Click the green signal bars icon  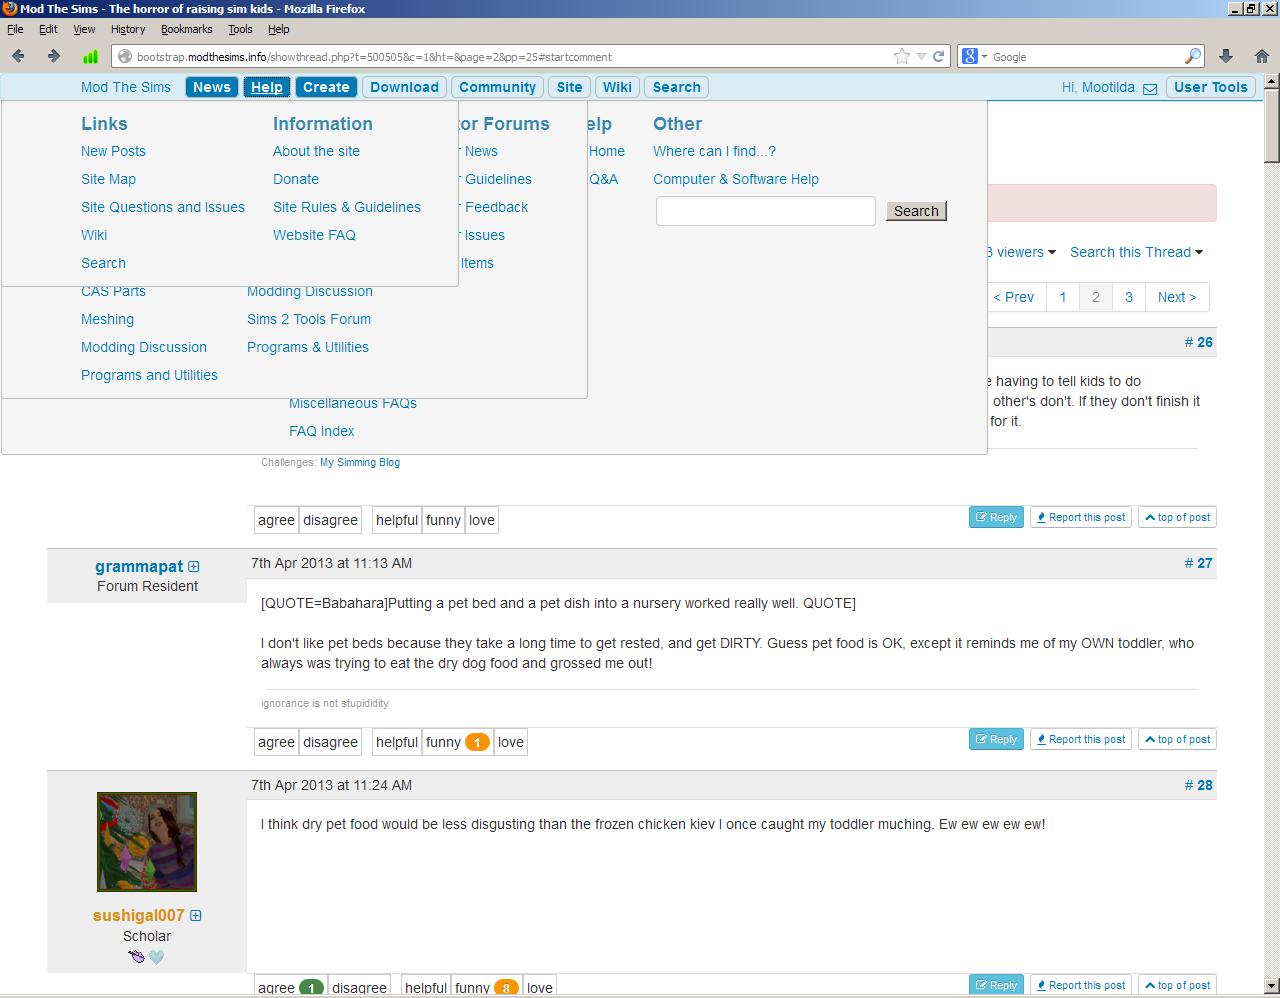(x=90, y=57)
